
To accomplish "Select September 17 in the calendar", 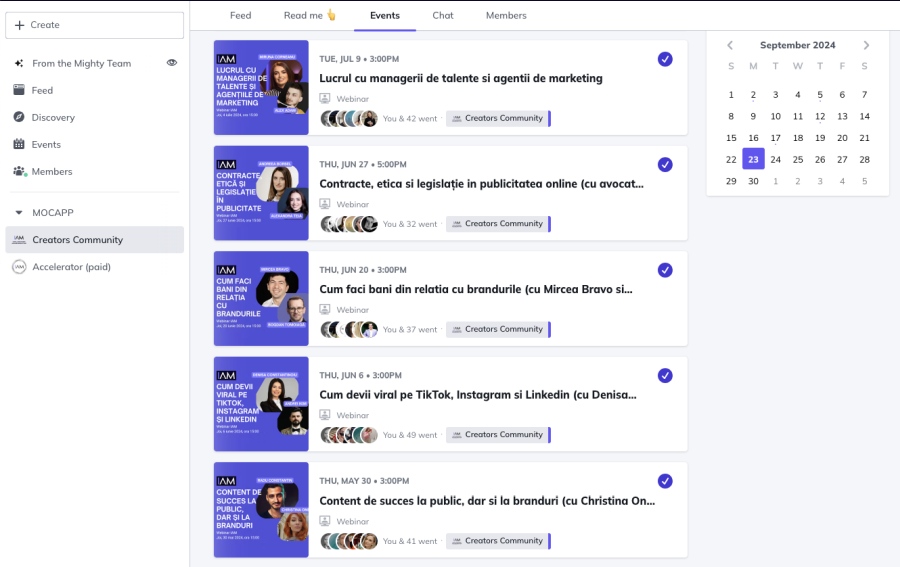I will pos(775,138).
